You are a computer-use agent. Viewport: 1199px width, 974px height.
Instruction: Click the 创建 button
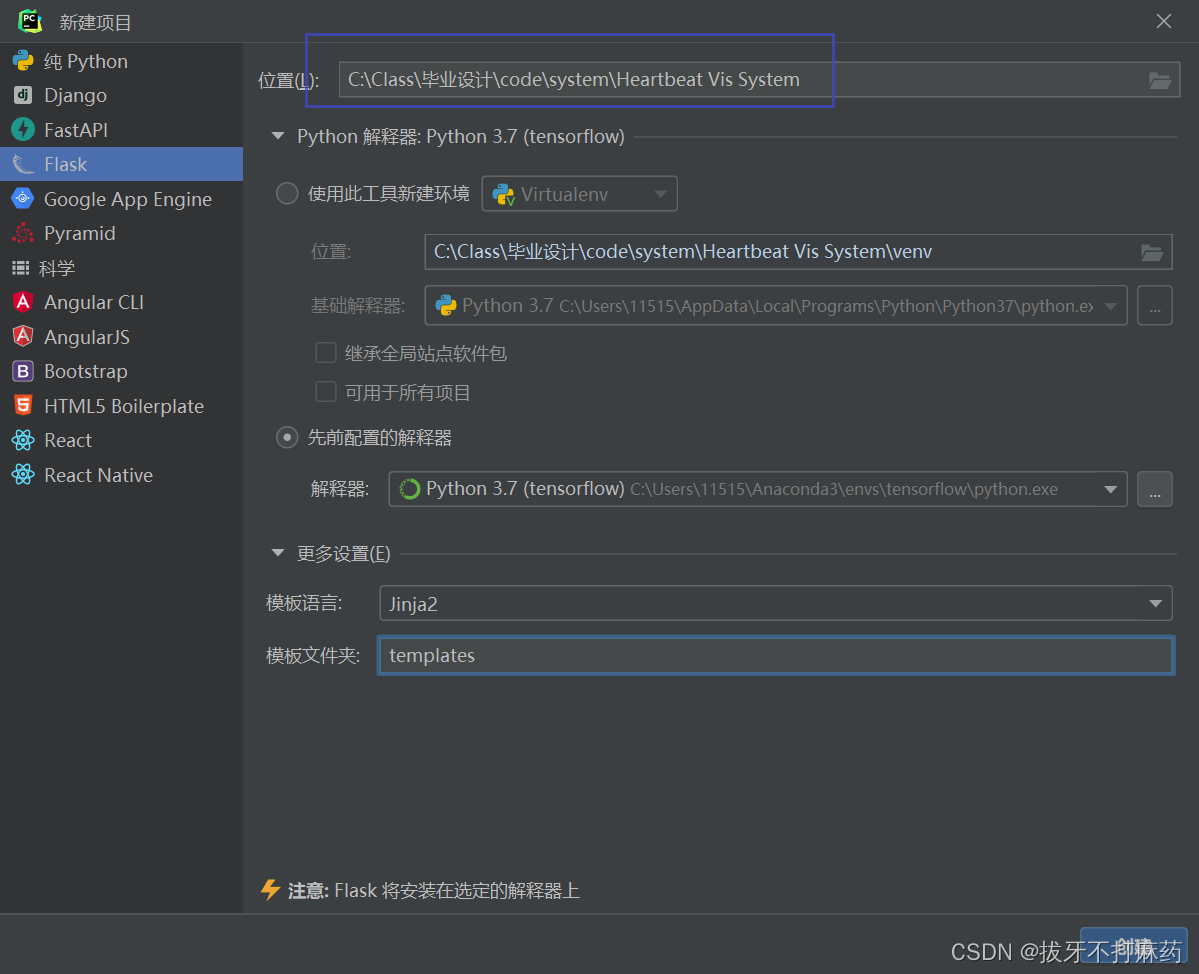(1133, 946)
